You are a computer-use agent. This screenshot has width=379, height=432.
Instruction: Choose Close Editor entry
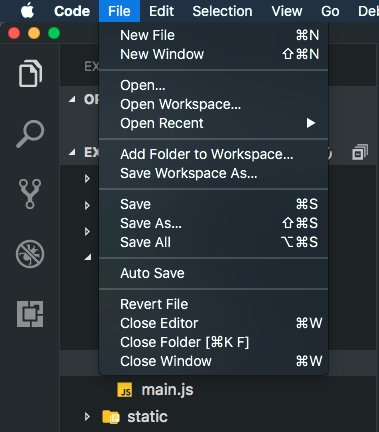click(214, 323)
